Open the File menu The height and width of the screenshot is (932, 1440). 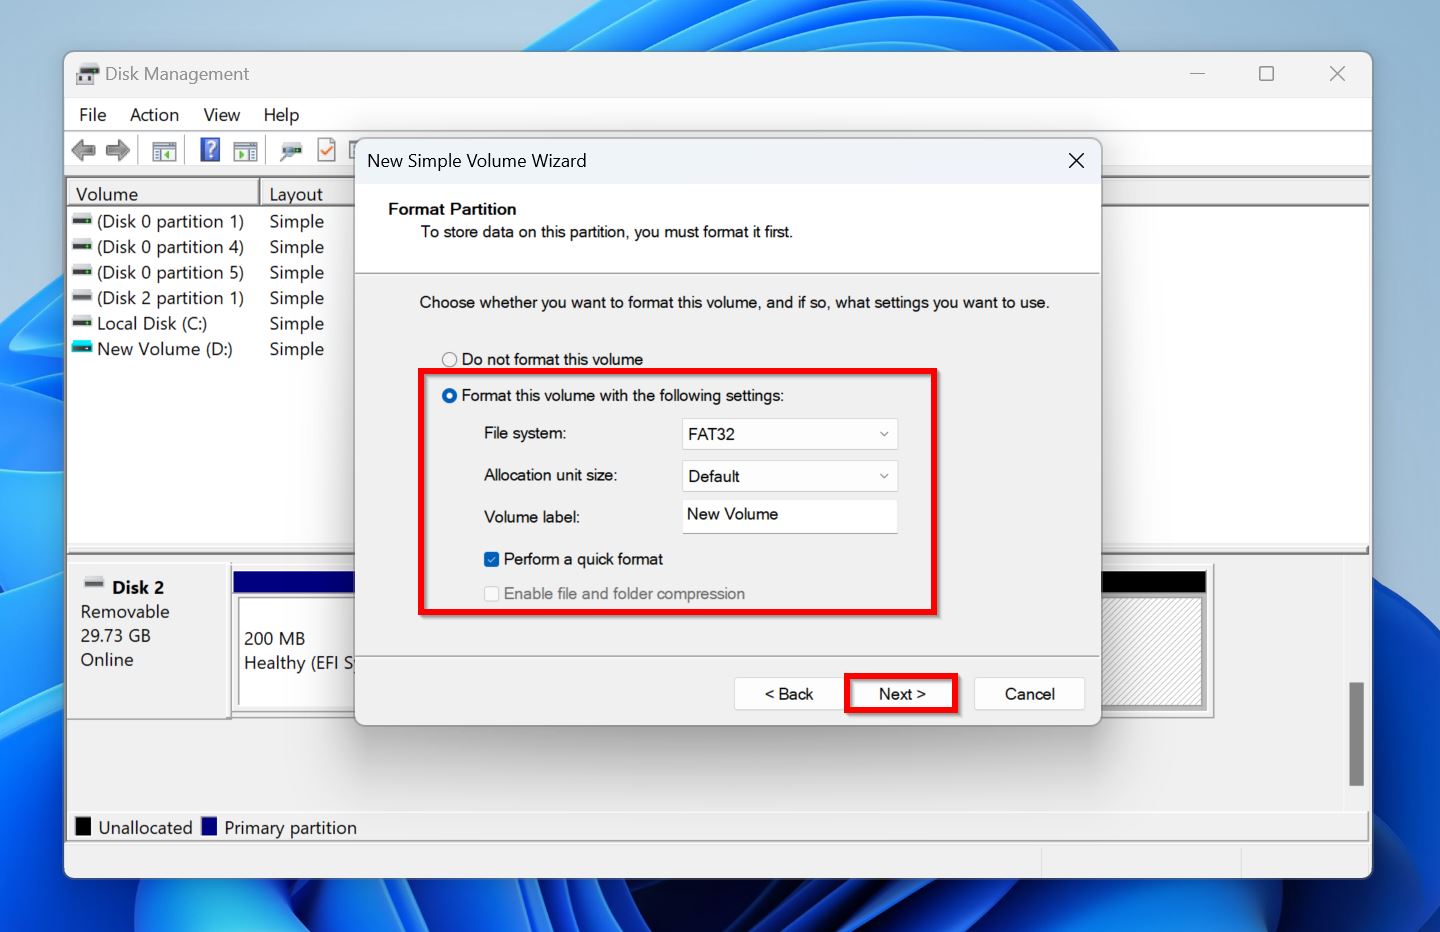pyautogui.click(x=93, y=115)
